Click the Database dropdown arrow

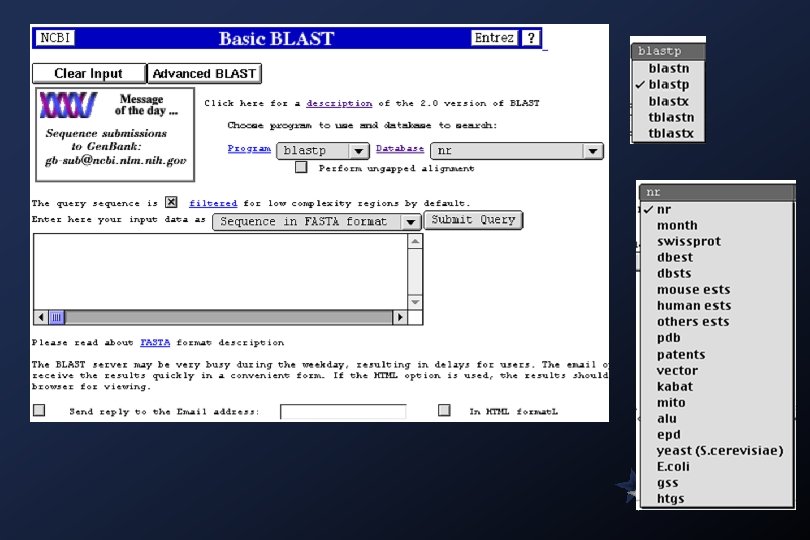(x=593, y=151)
